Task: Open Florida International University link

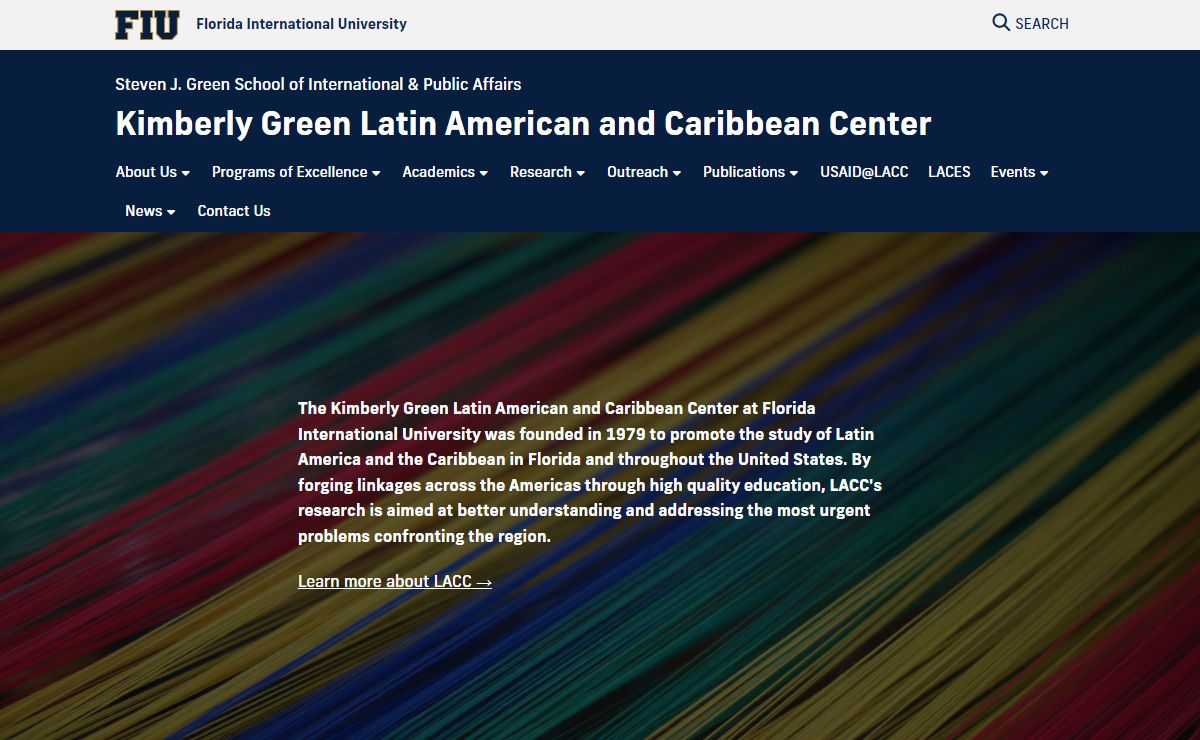Action: pyautogui.click(x=301, y=24)
